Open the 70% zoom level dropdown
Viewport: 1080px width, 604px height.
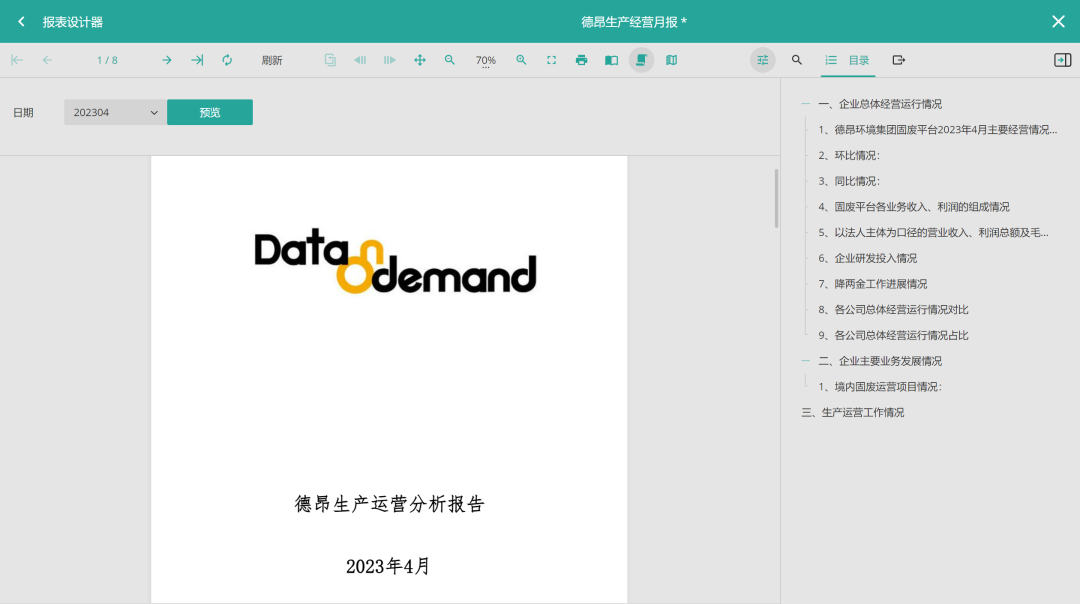(486, 61)
